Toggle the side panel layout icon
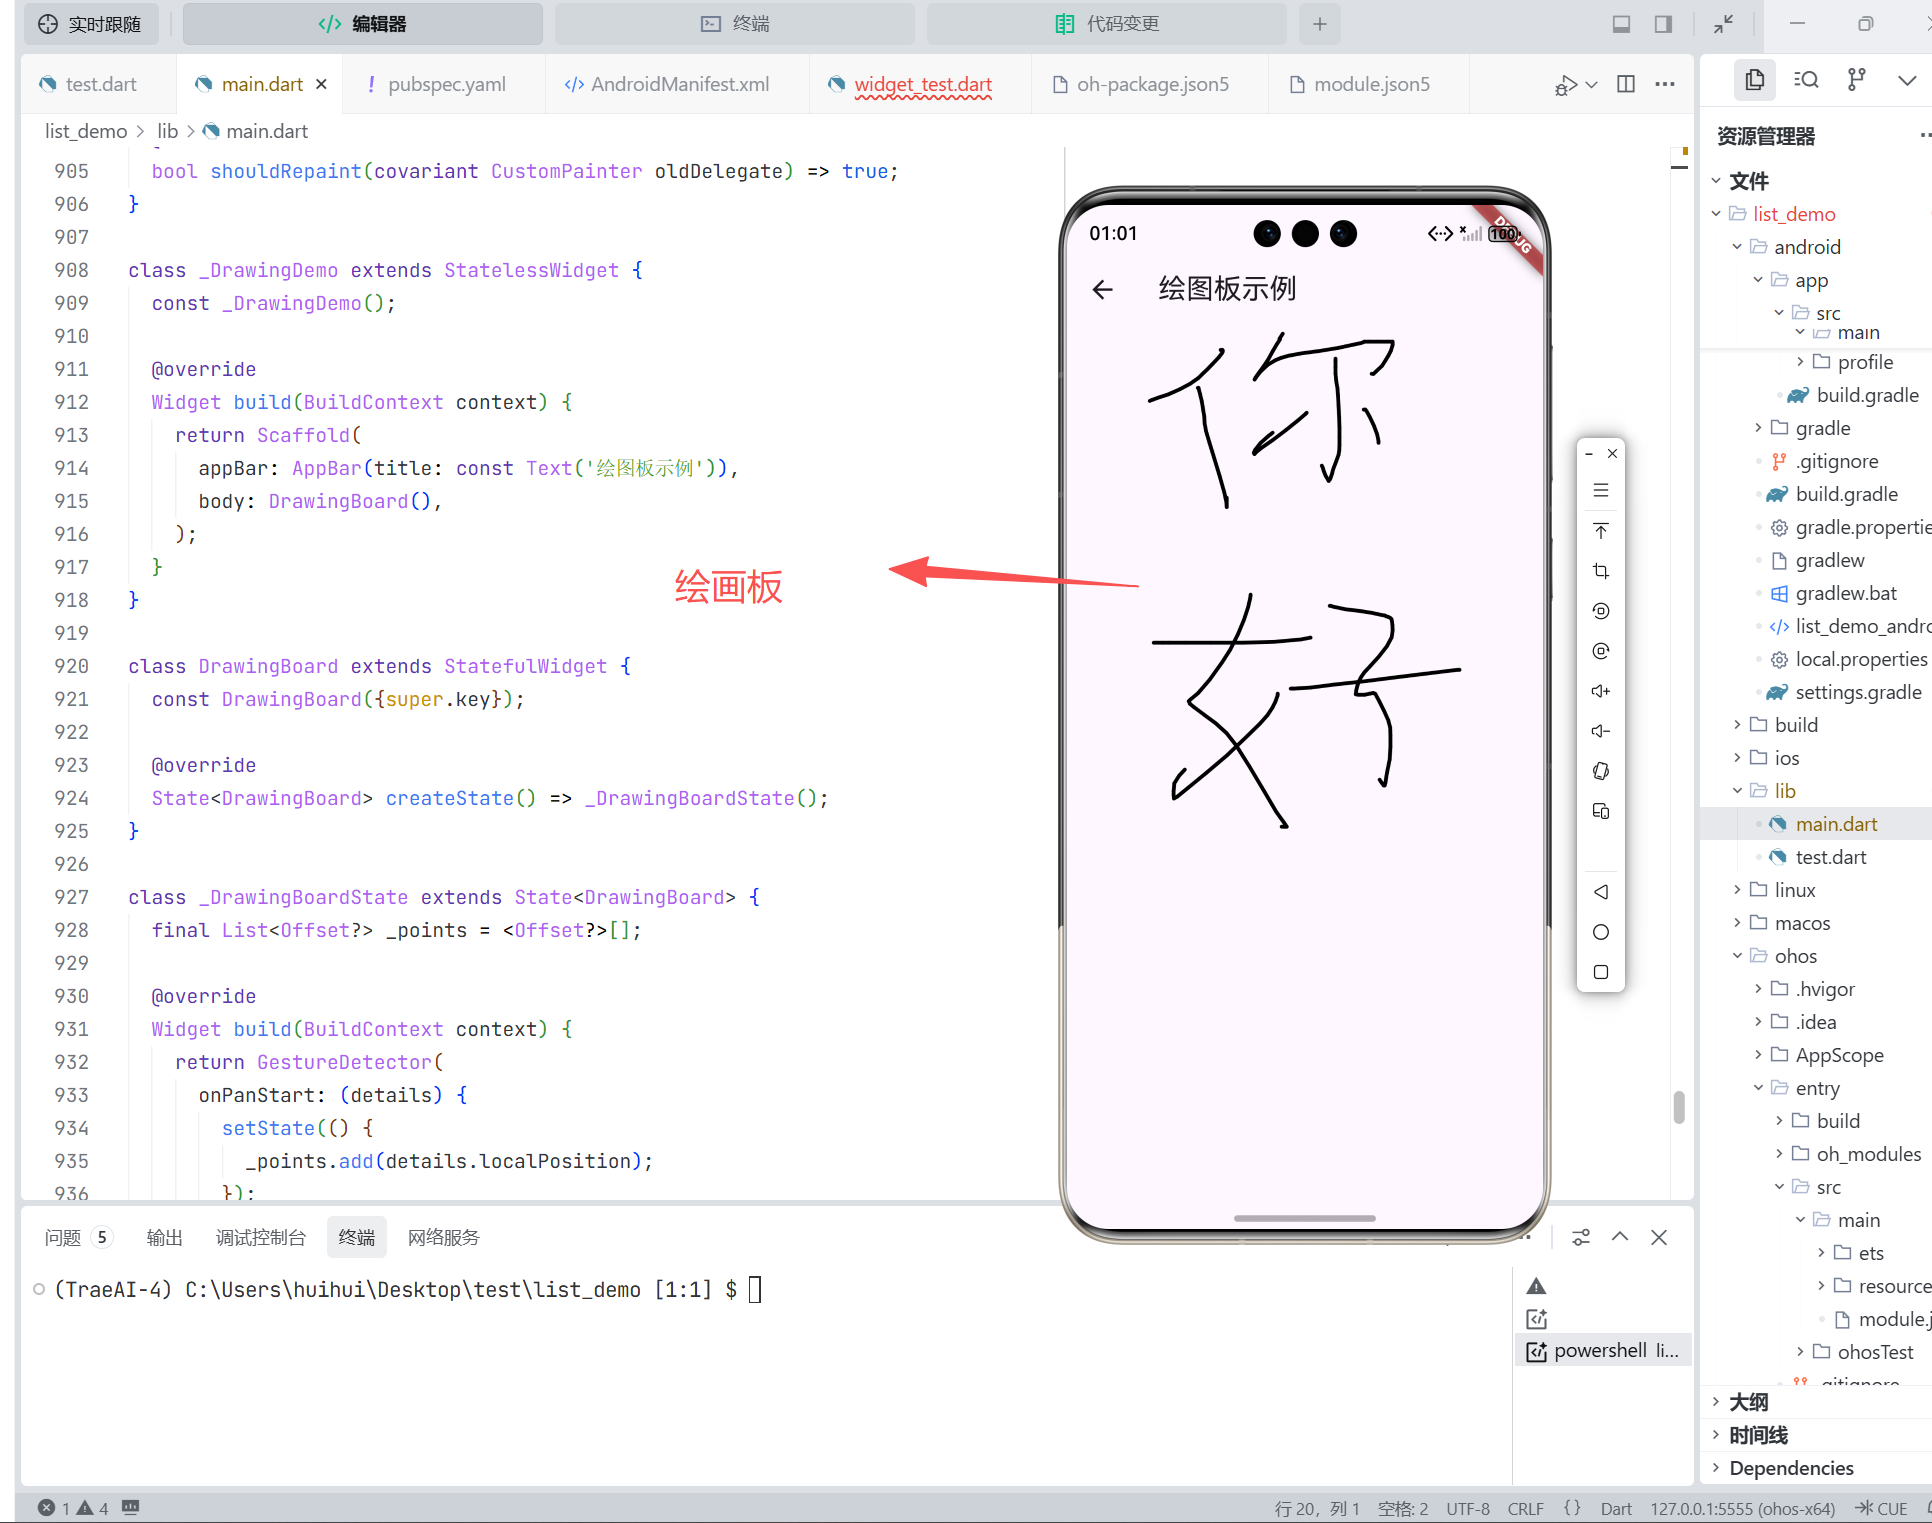 point(1663,24)
